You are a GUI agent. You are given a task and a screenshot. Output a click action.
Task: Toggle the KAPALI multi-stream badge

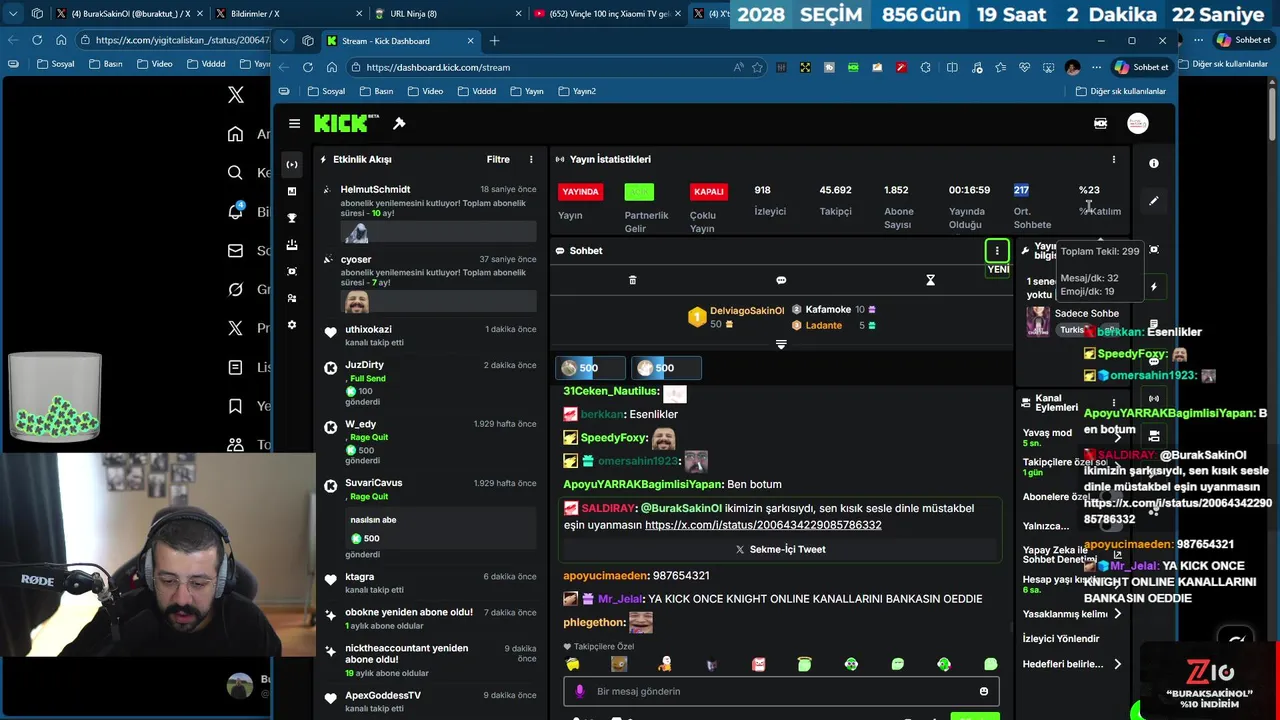[708, 191]
